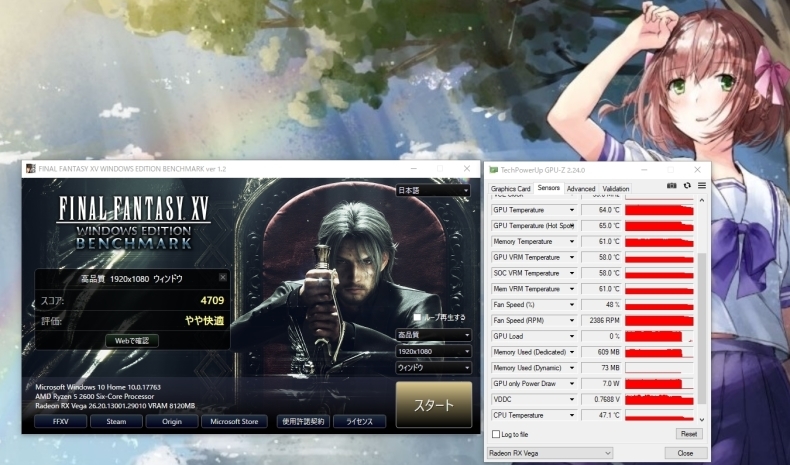790x465 pixels.
Task: Expand the VDDC sensor dropdown arrow
Action: 572,400
